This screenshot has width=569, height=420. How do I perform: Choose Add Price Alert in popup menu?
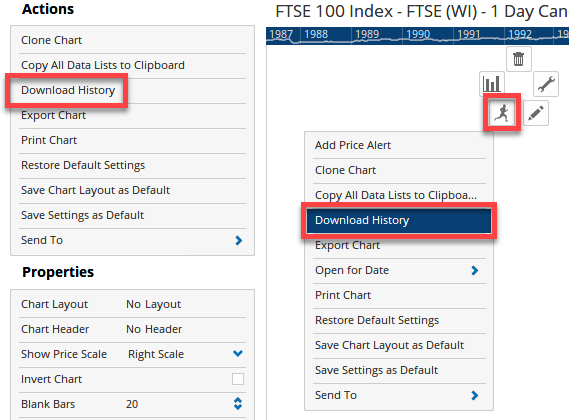tap(399, 145)
